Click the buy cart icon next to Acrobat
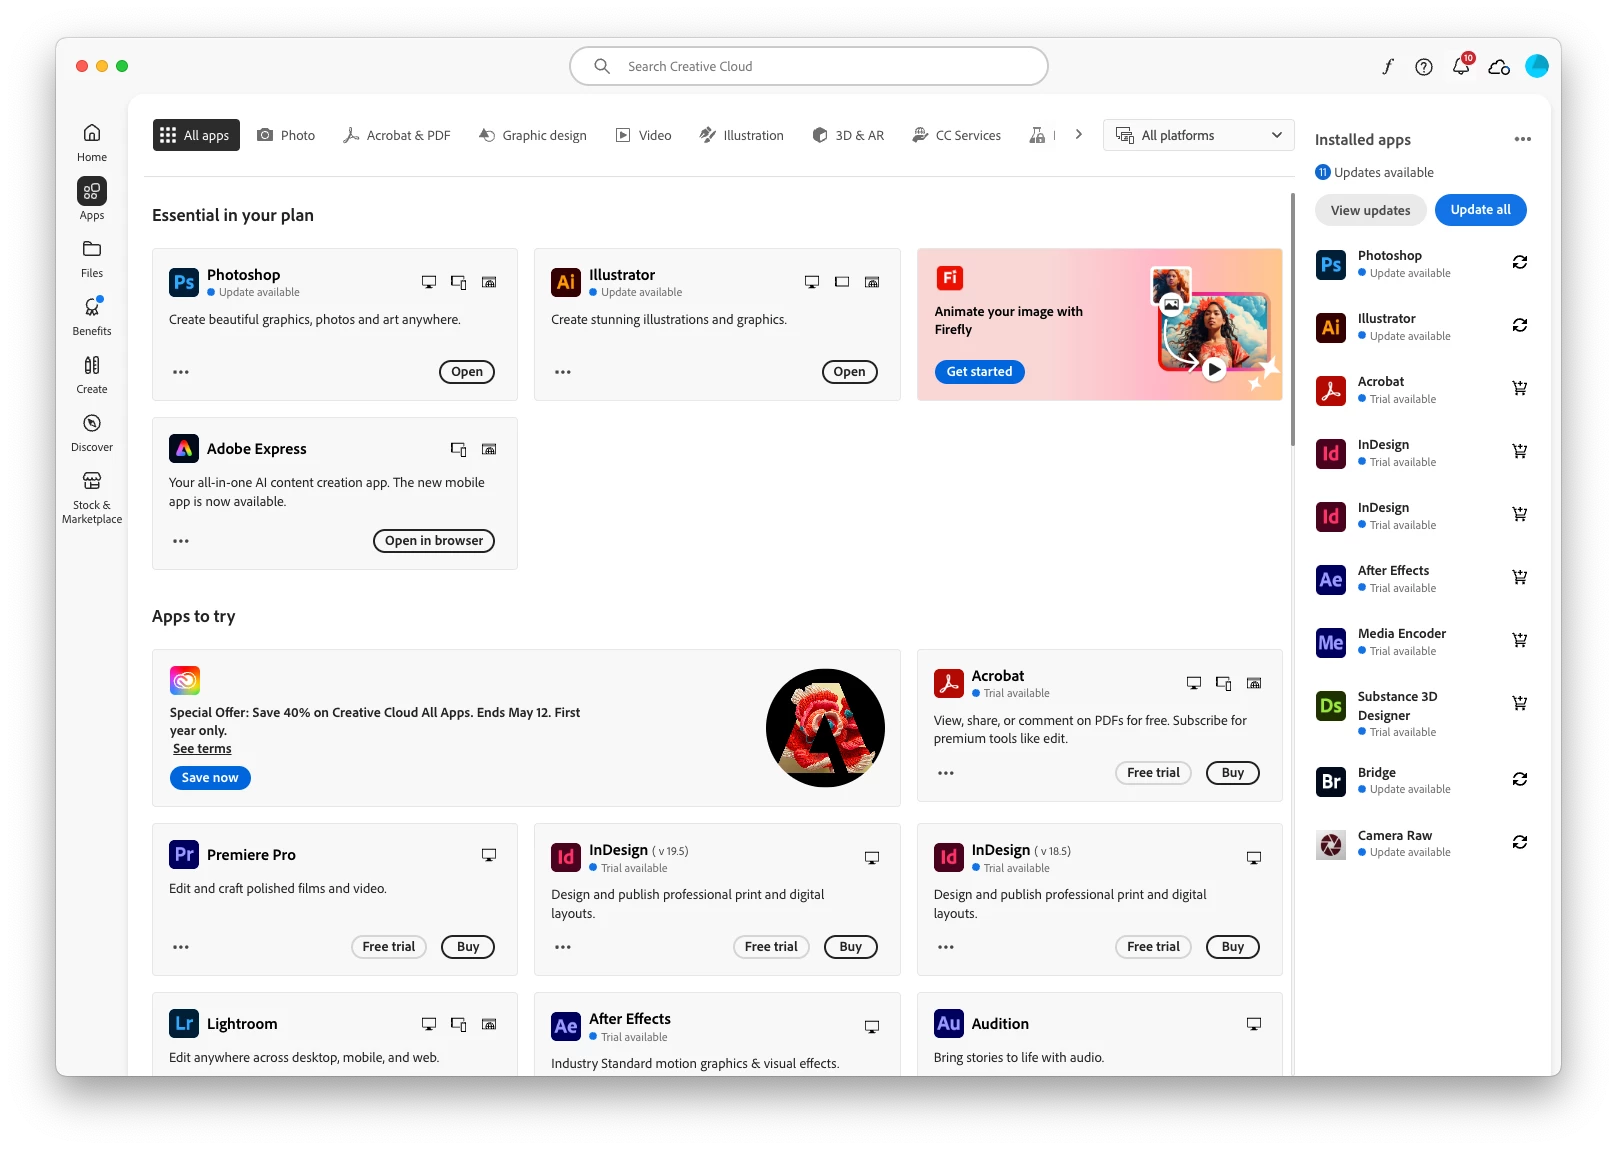 tap(1520, 388)
